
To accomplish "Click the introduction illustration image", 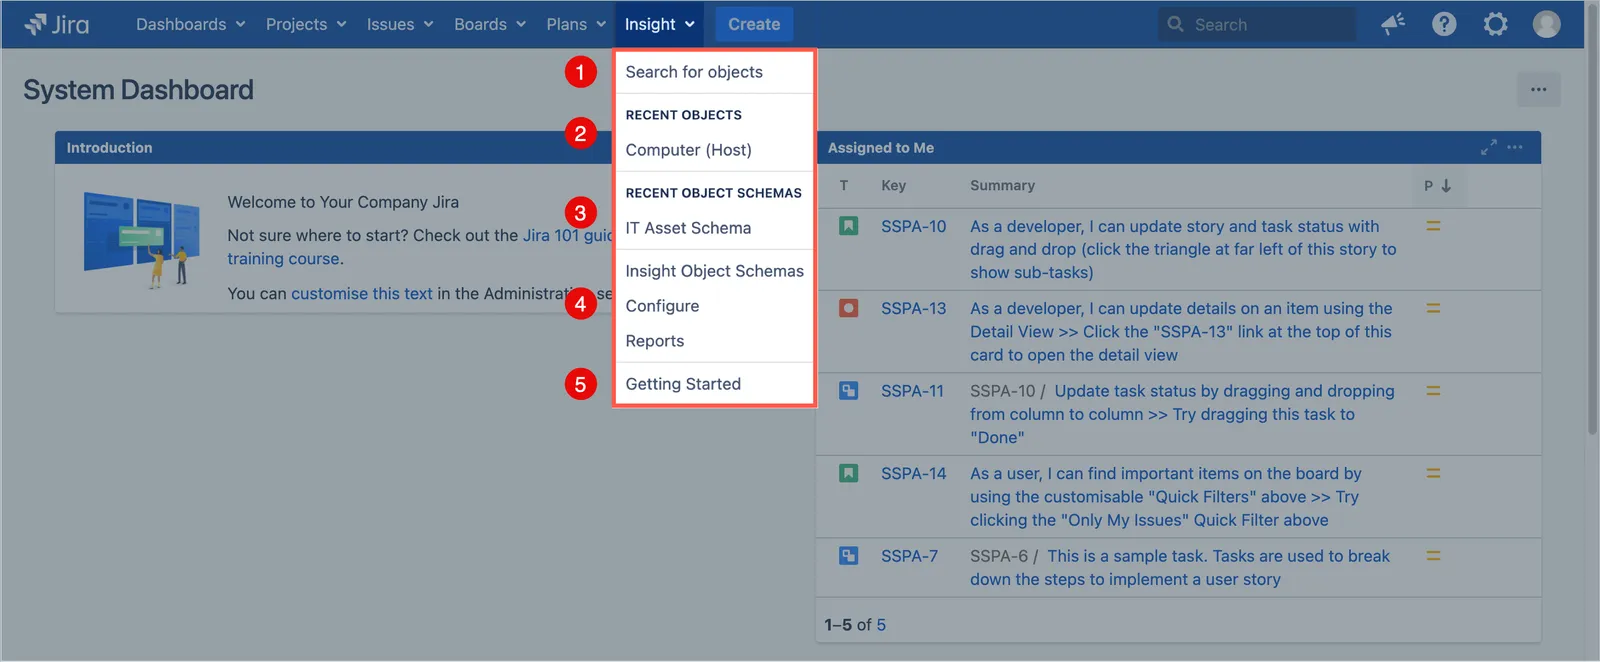I will click(141, 239).
